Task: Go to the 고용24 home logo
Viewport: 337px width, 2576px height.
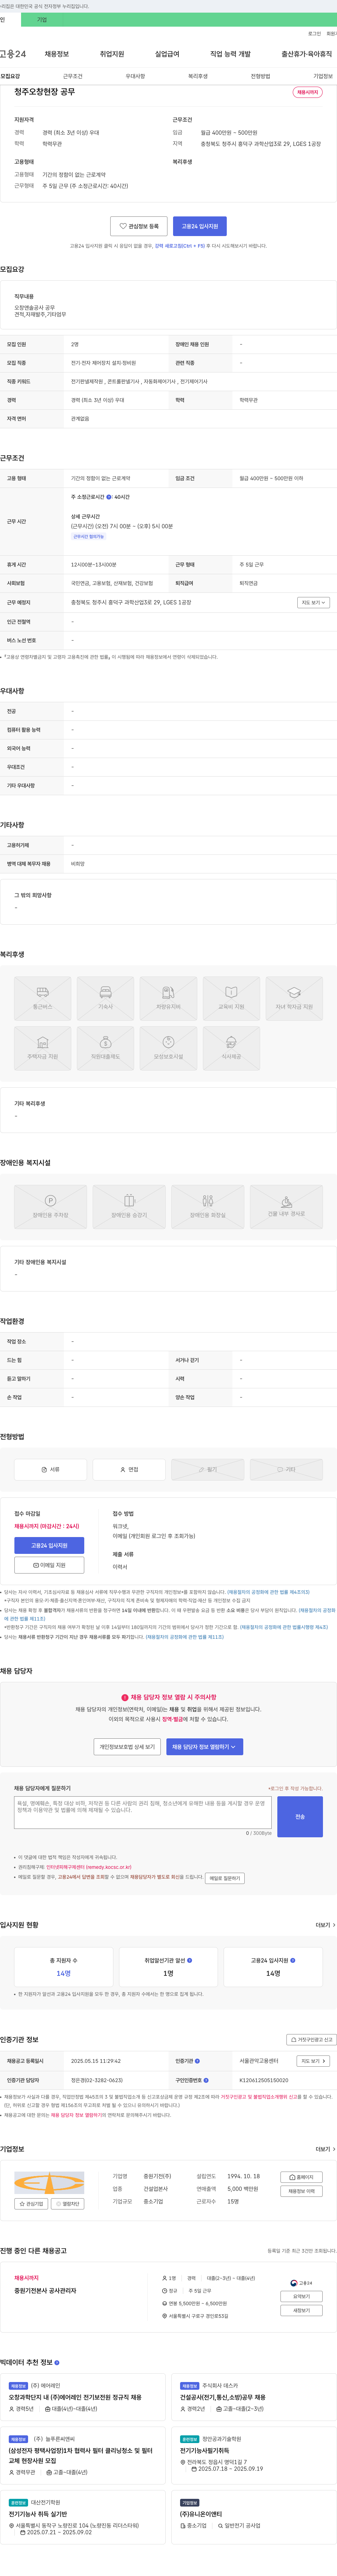Action: [13, 54]
